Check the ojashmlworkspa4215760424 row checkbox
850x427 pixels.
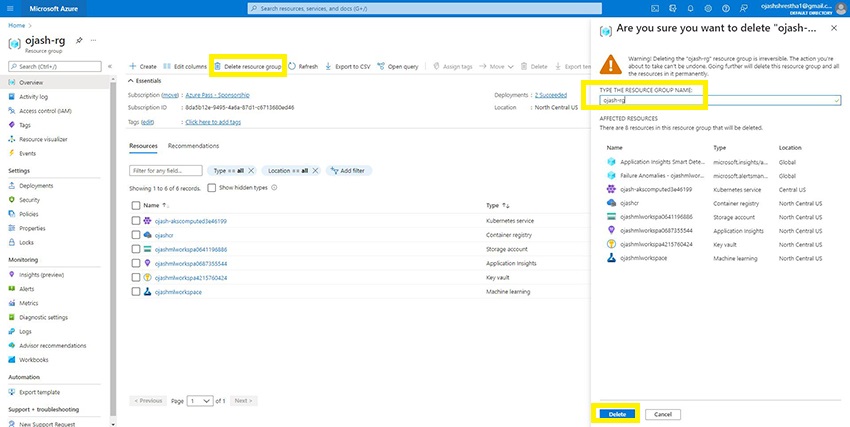coord(136,277)
